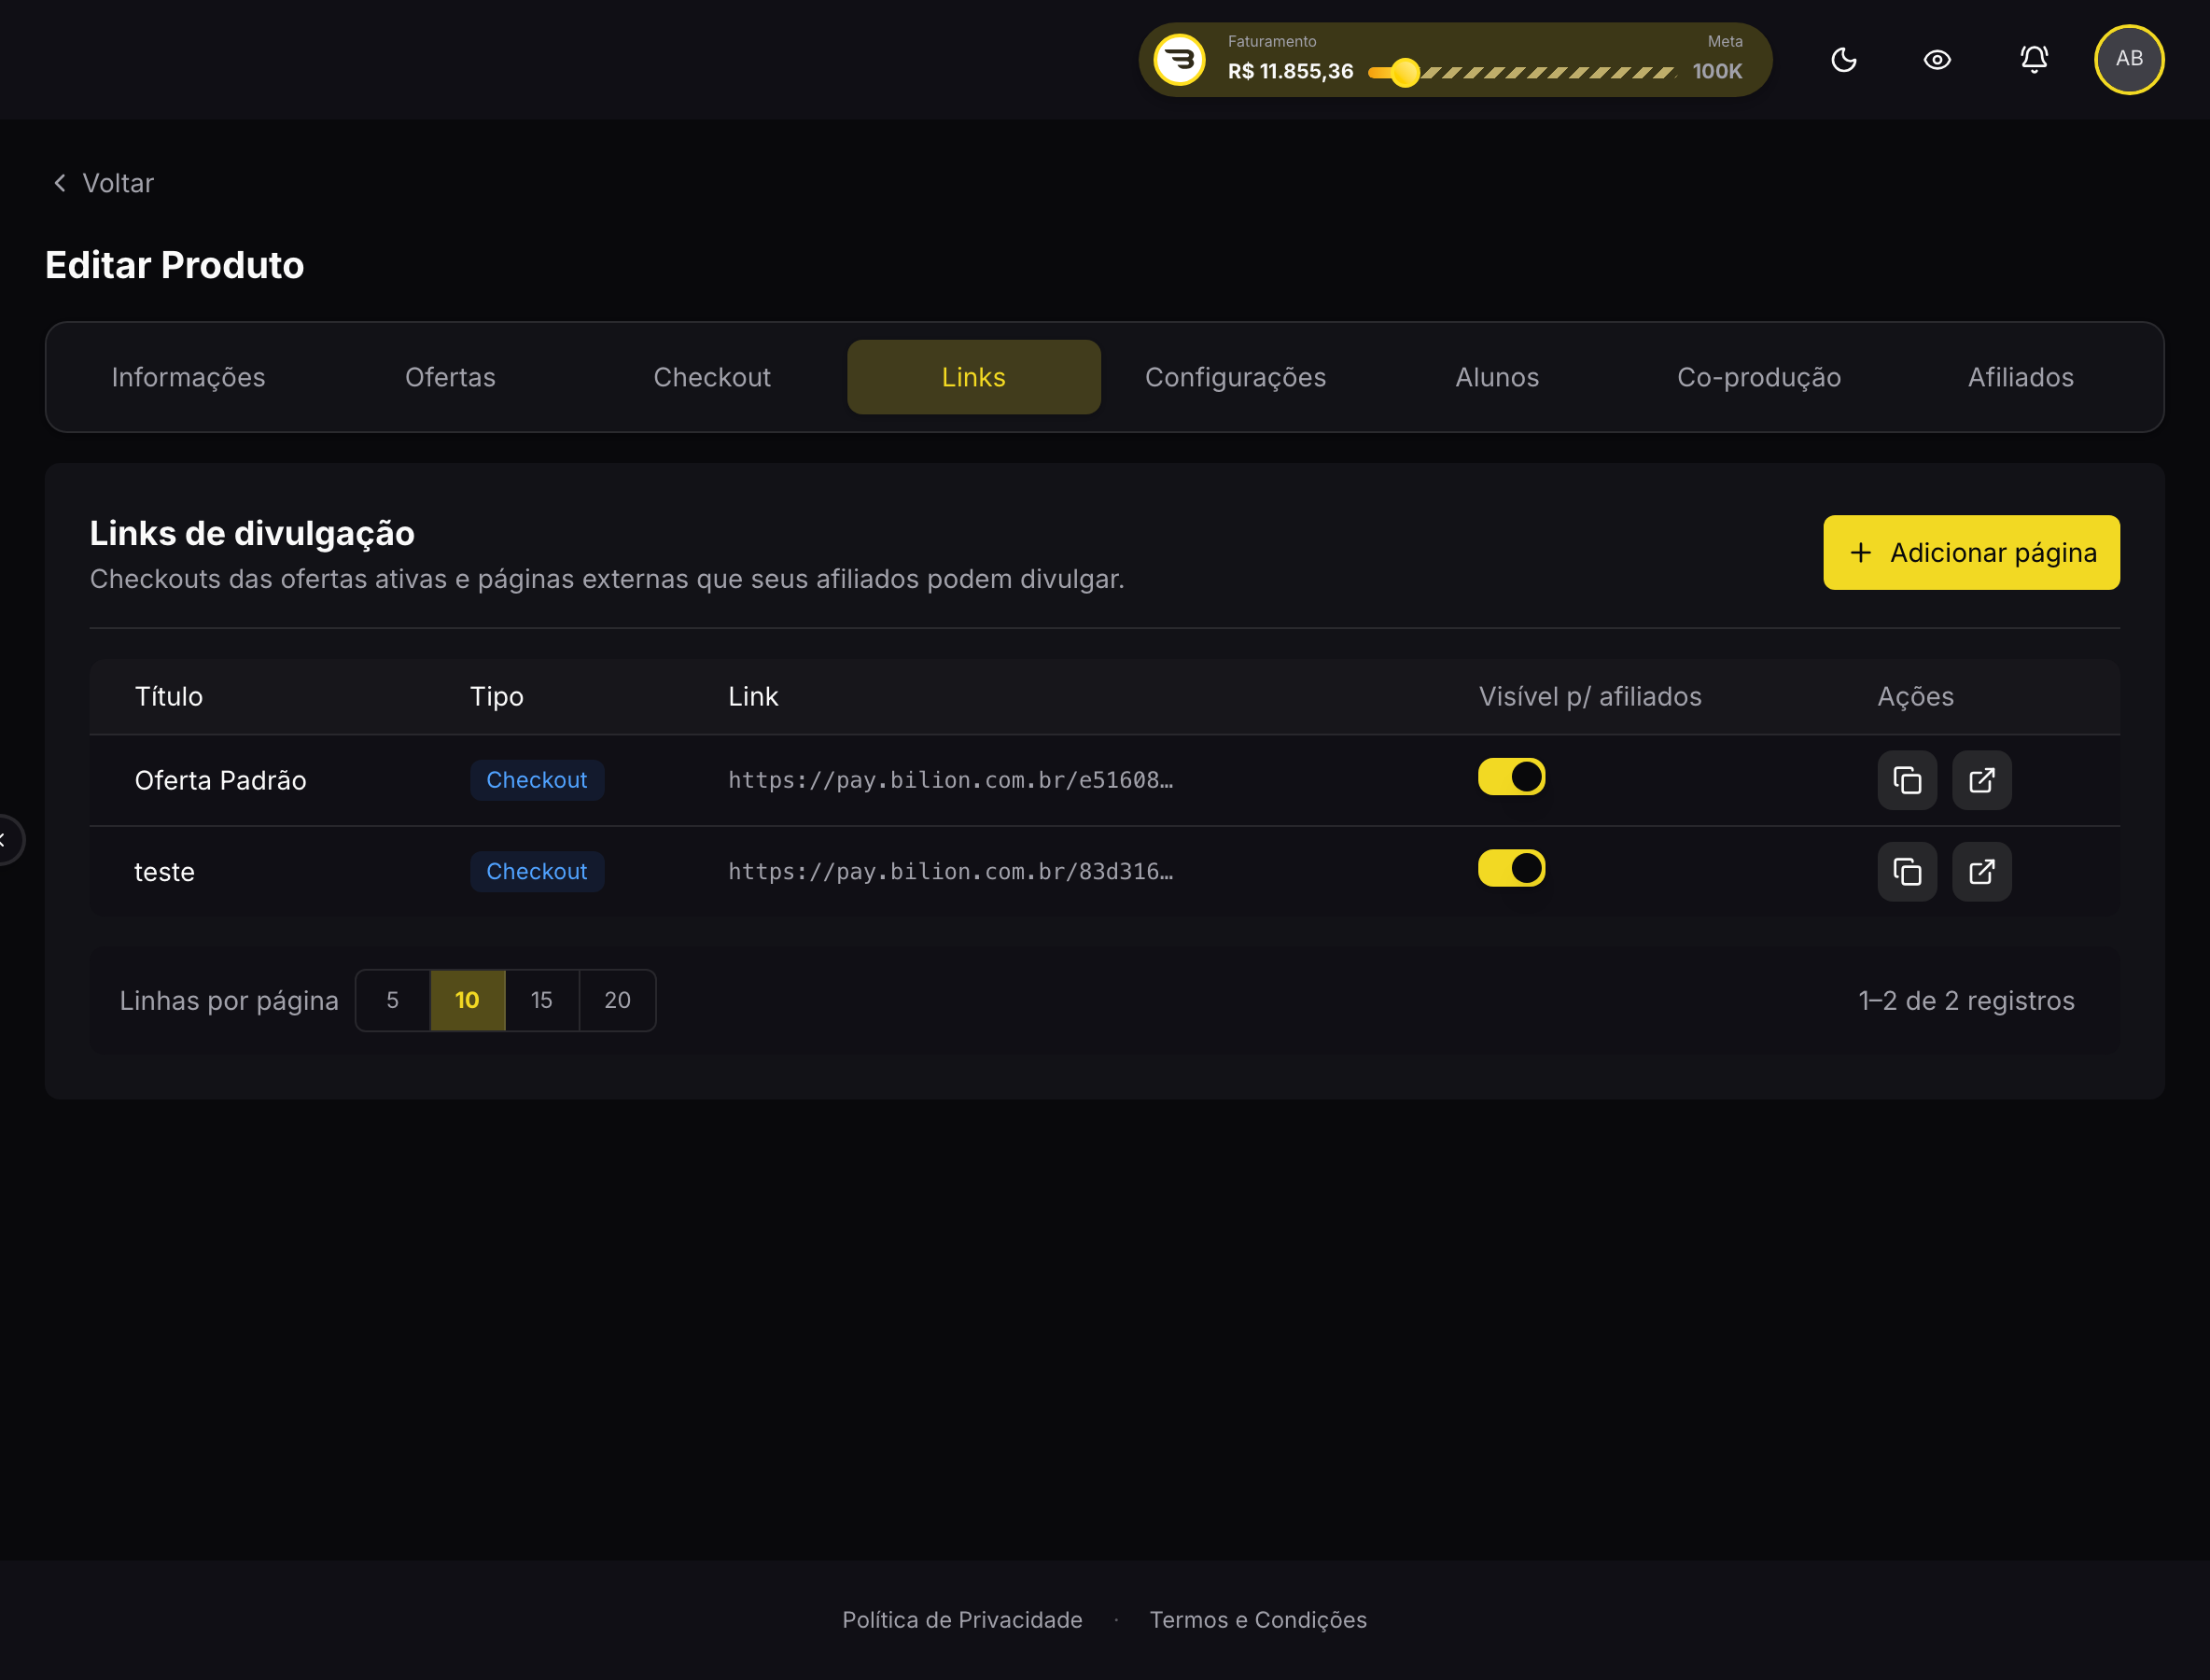The width and height of the screenshot is (2210, 1680).
Task: Click the eye visibility icon in header
Action: pos(1937,60)
